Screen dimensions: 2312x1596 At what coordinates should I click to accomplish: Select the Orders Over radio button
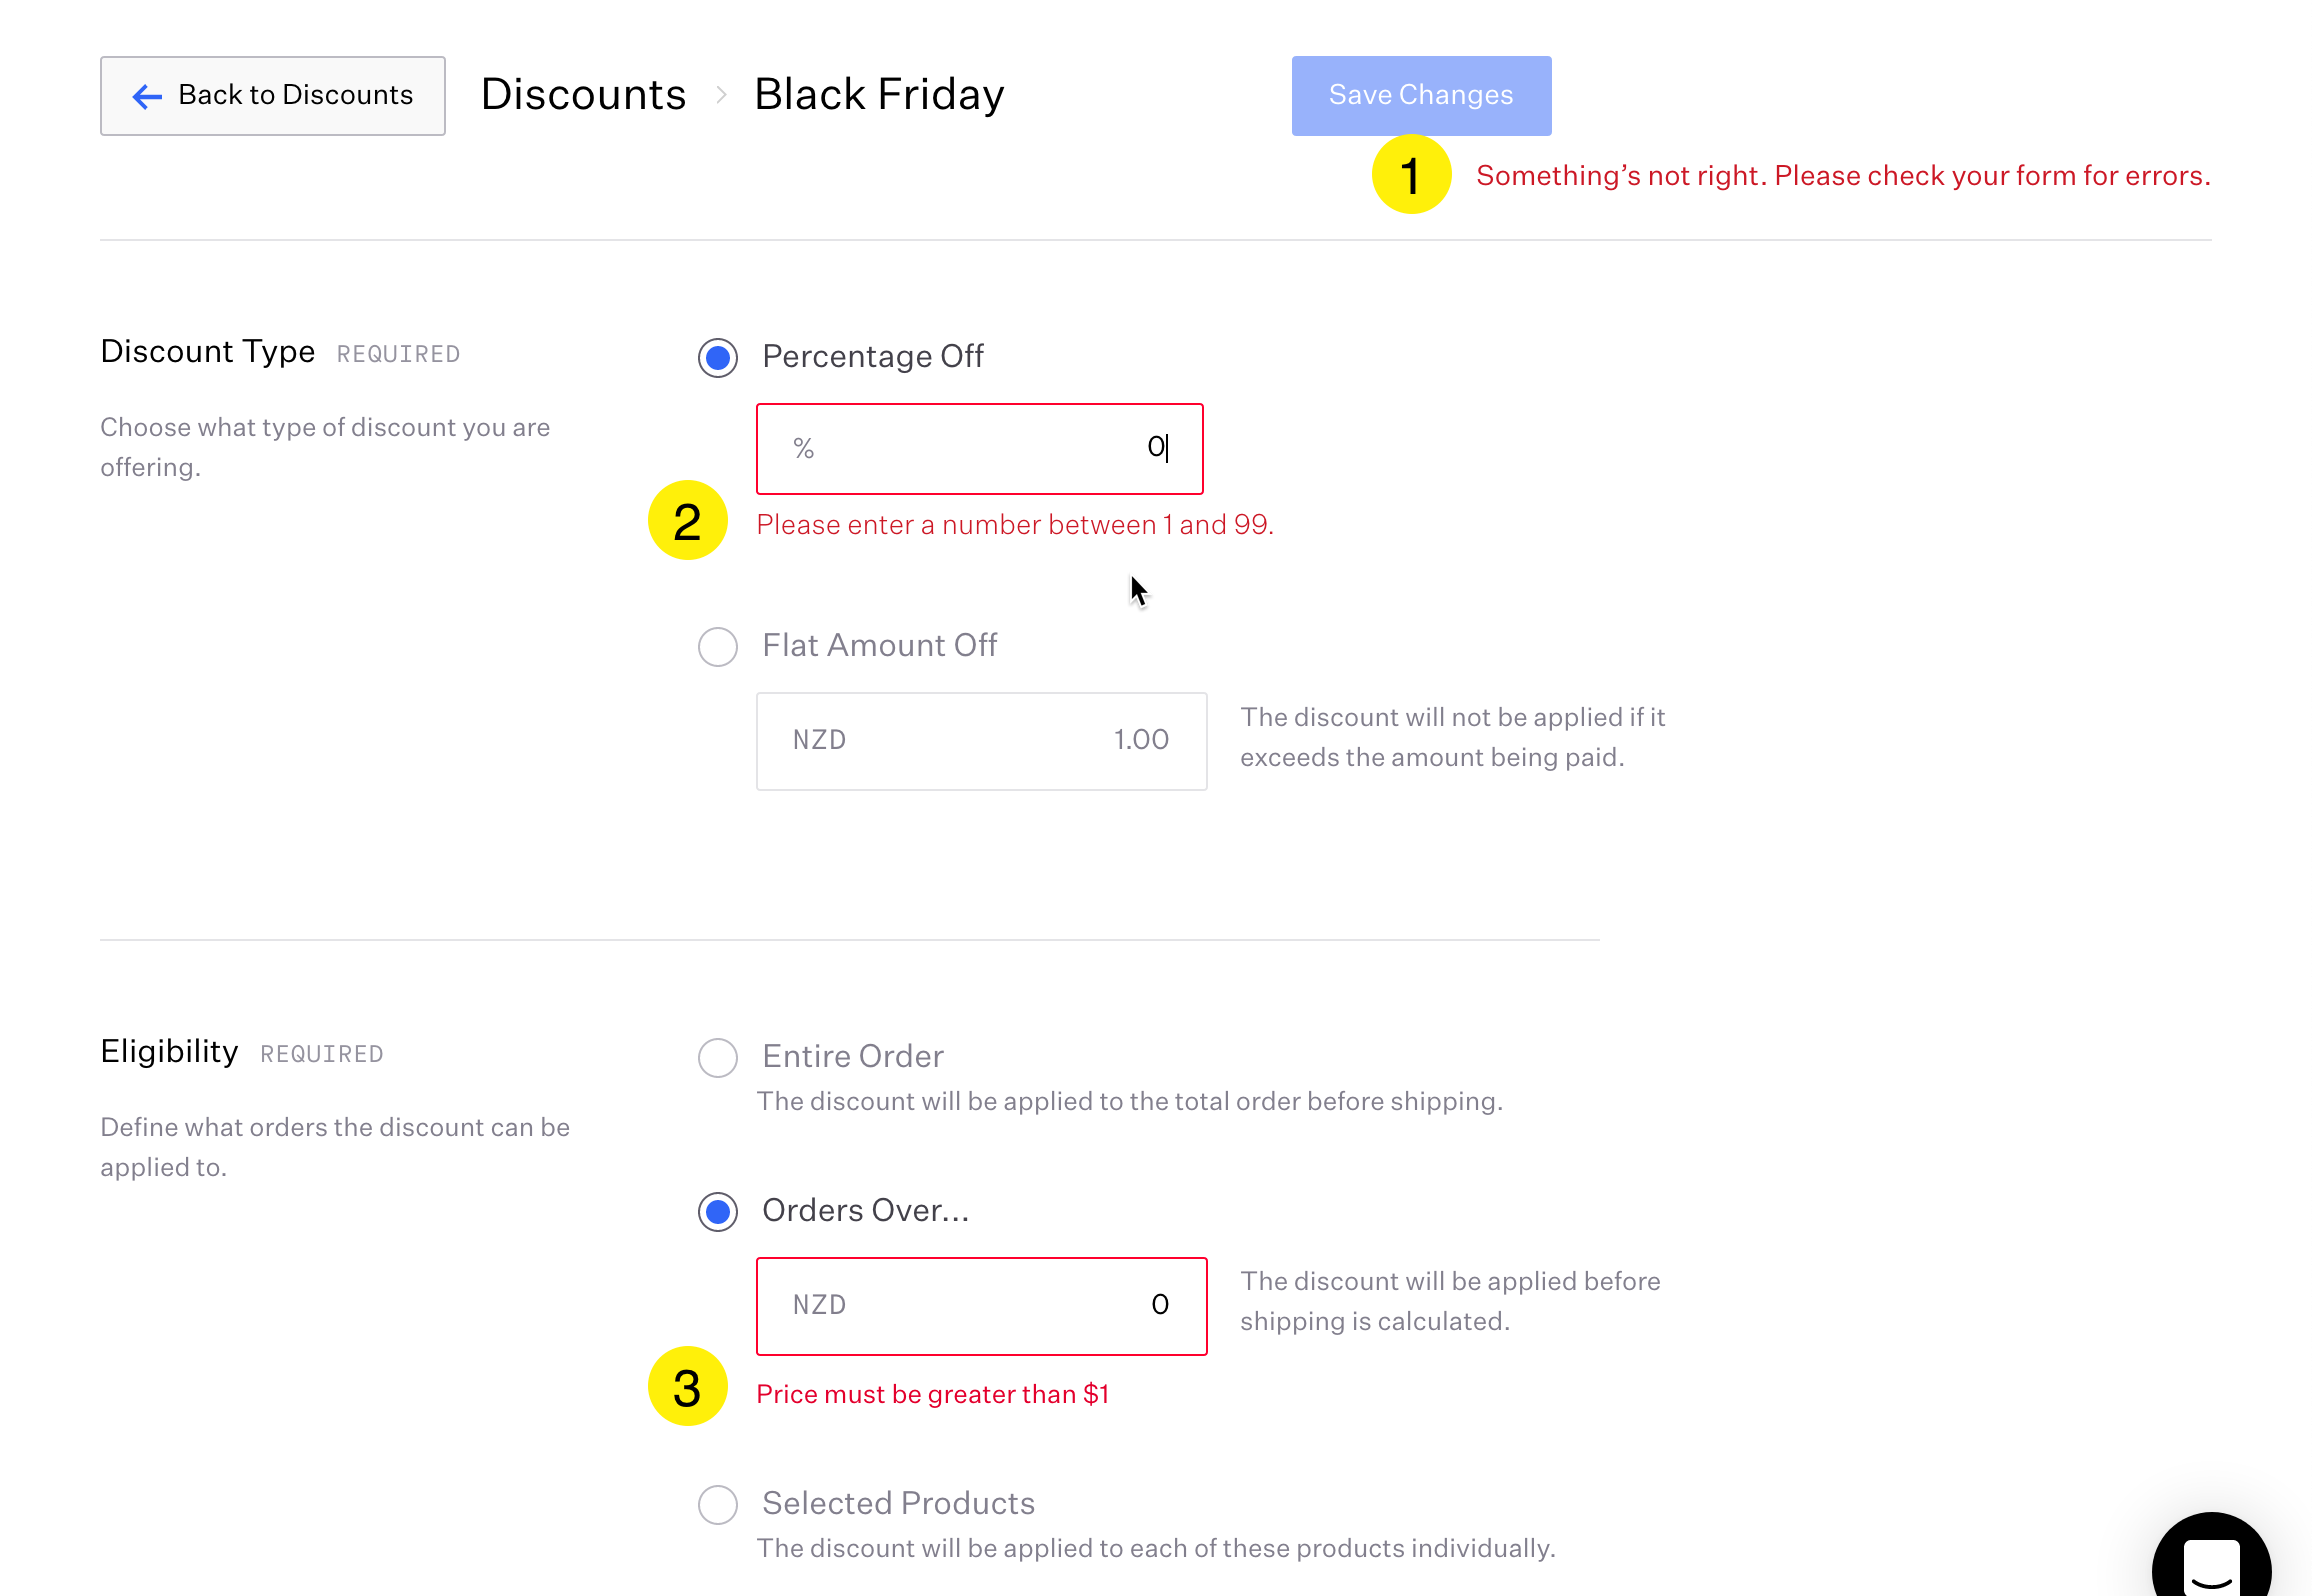tap(718, 1211)
